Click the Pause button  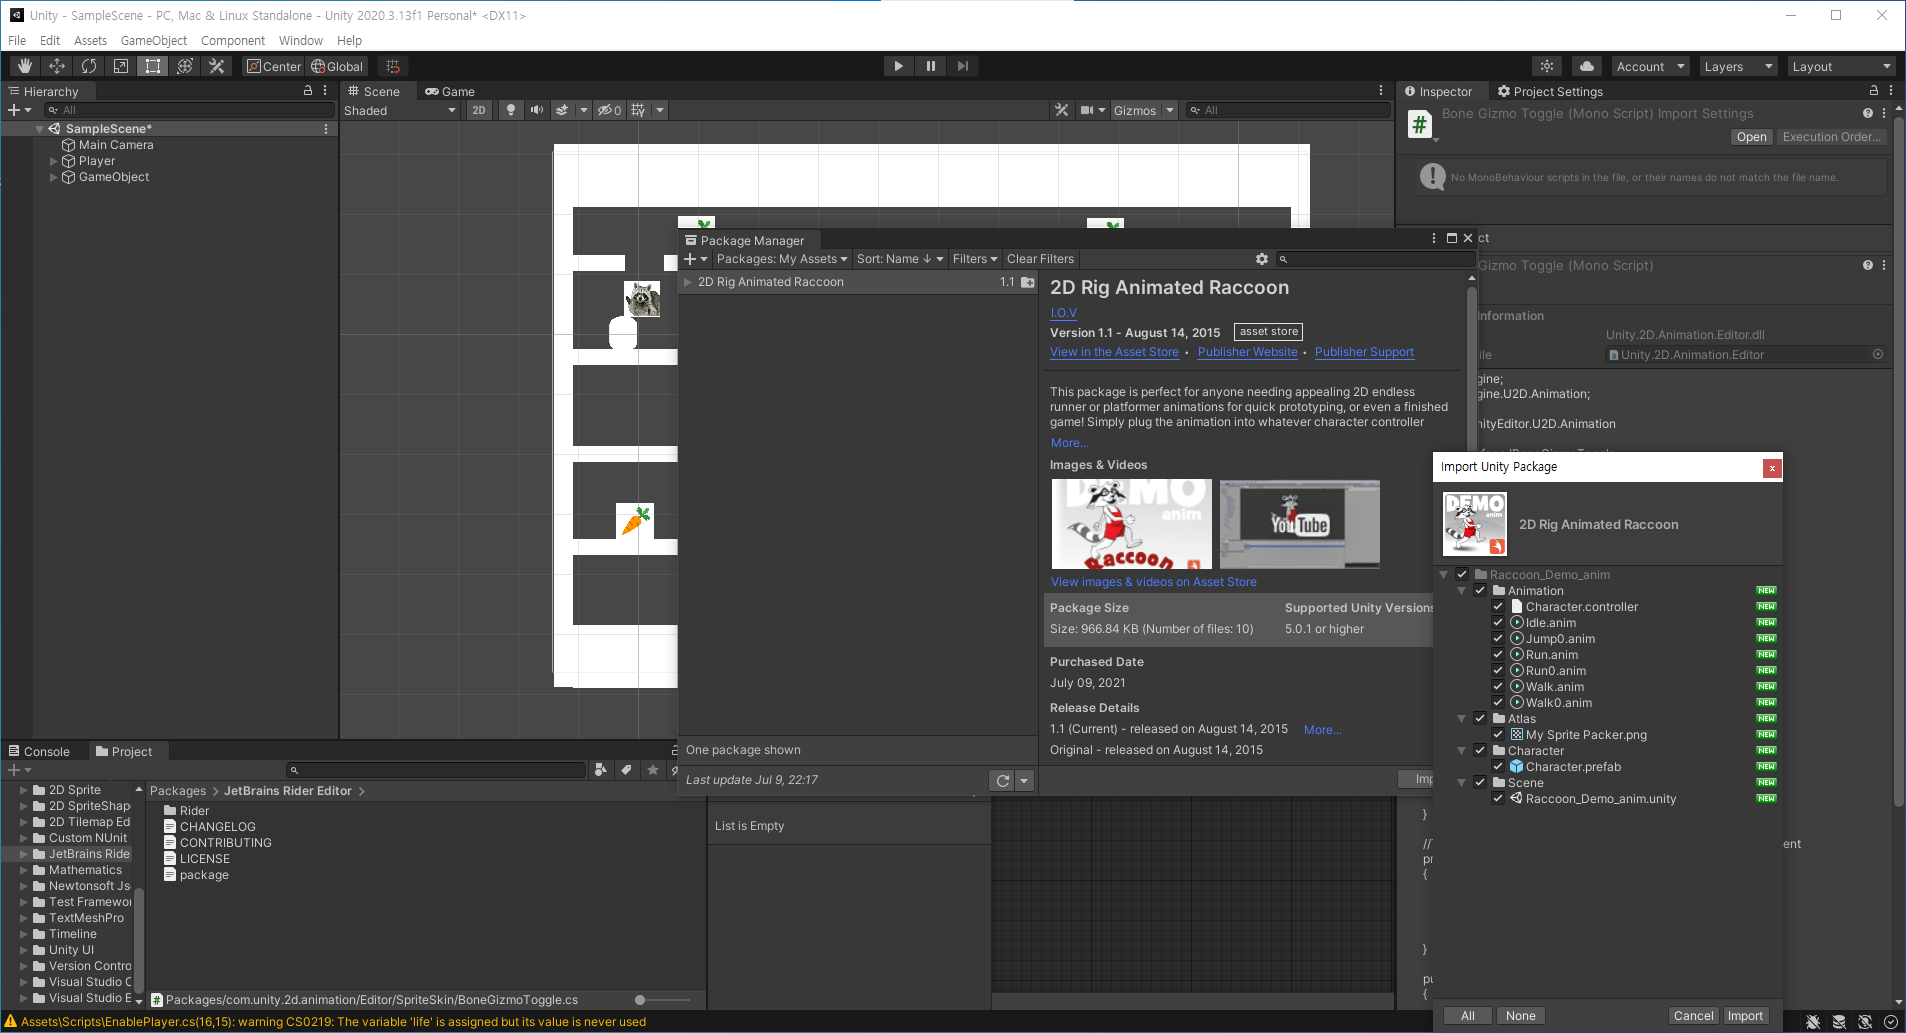tap(930, 66)
